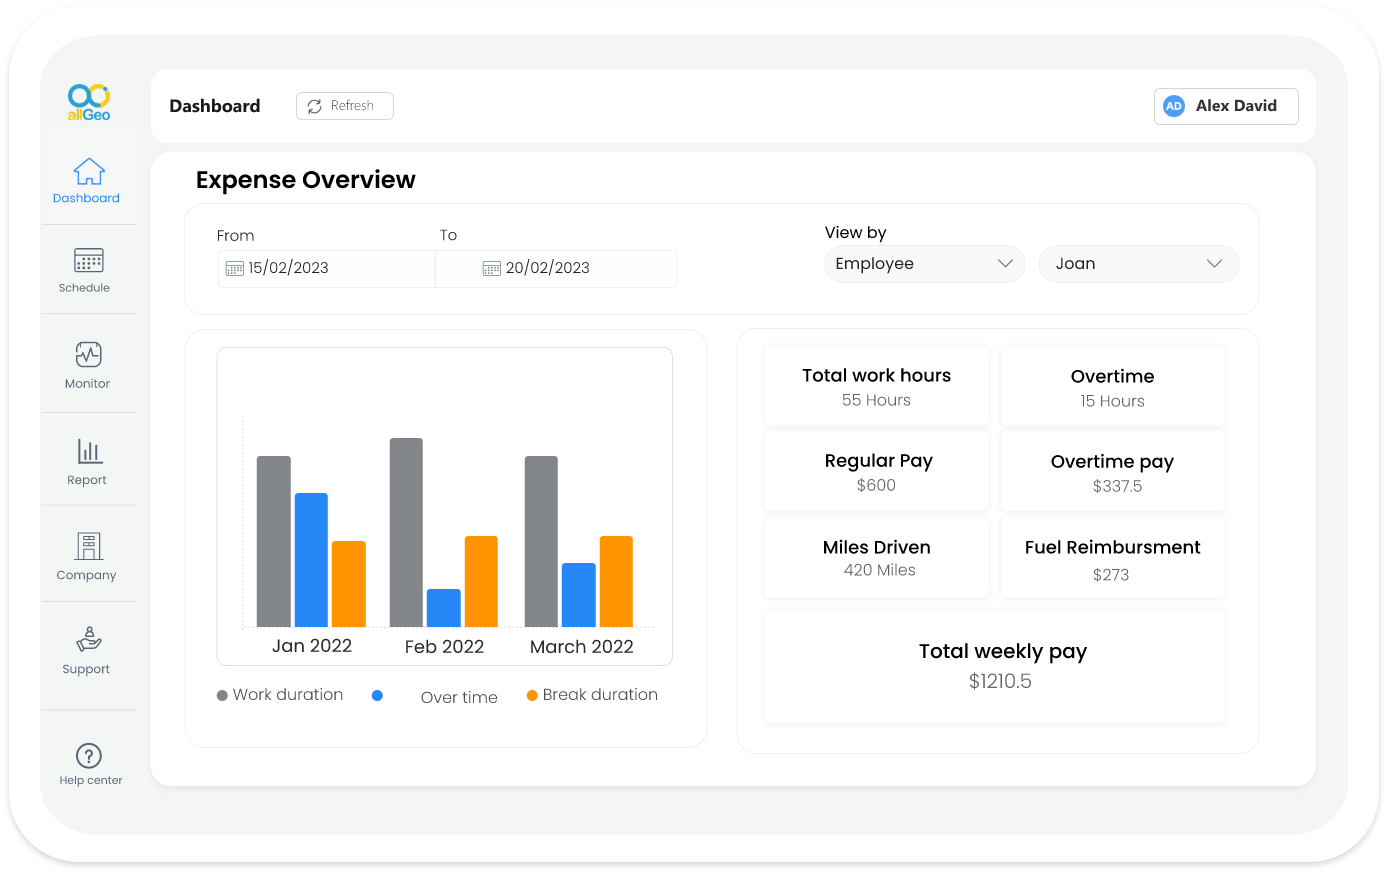The width and height of the screenshot is (1388, 874).
Task: Click the Dashboard title in header
Action: (215, 106)
